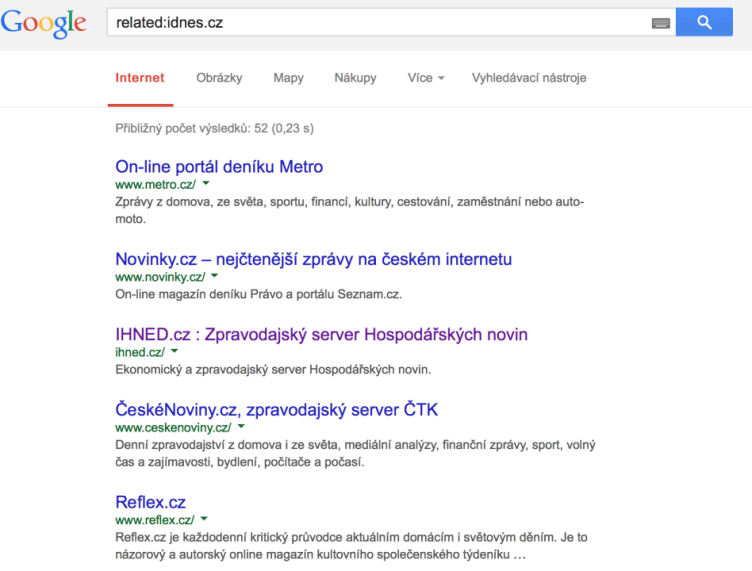The width and height of the screenshot is (752, 571).
Task: Click the result count text Přibližný počet výsledků
Action: tap(214, 128)
